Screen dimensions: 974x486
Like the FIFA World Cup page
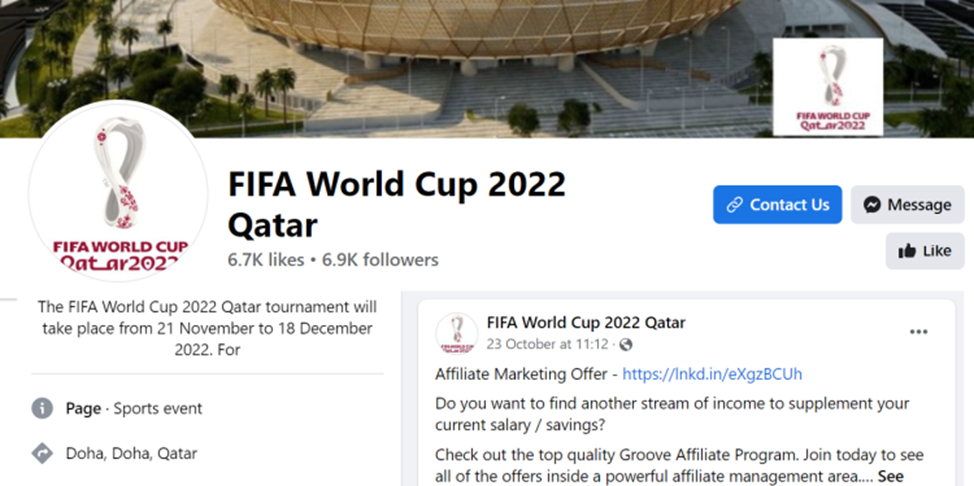click(x=924, y=251)
